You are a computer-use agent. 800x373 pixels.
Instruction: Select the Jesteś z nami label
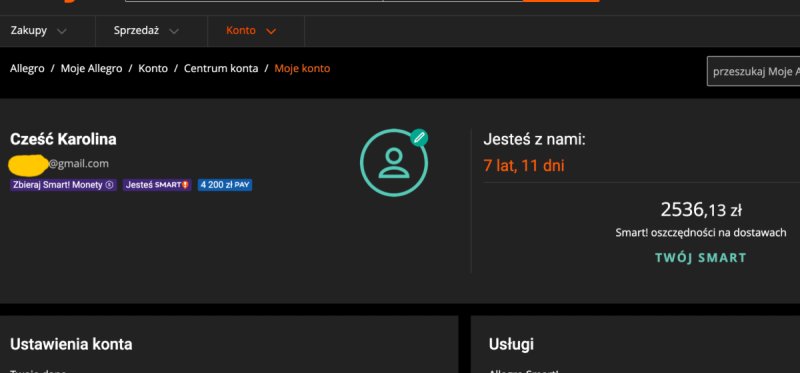(x=534, y=138)
